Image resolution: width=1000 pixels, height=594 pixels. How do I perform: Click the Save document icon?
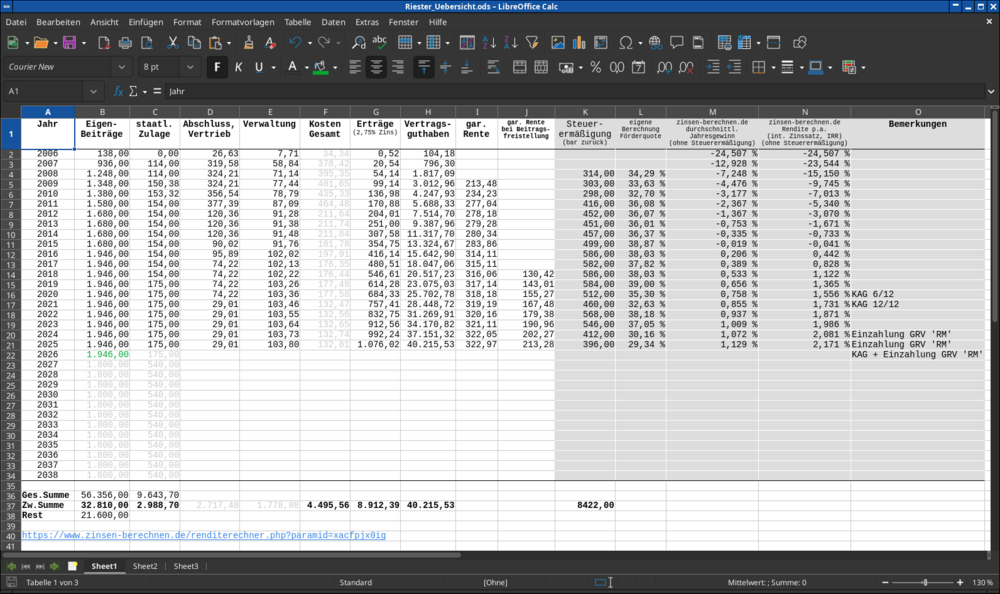[x=69, y=43]
